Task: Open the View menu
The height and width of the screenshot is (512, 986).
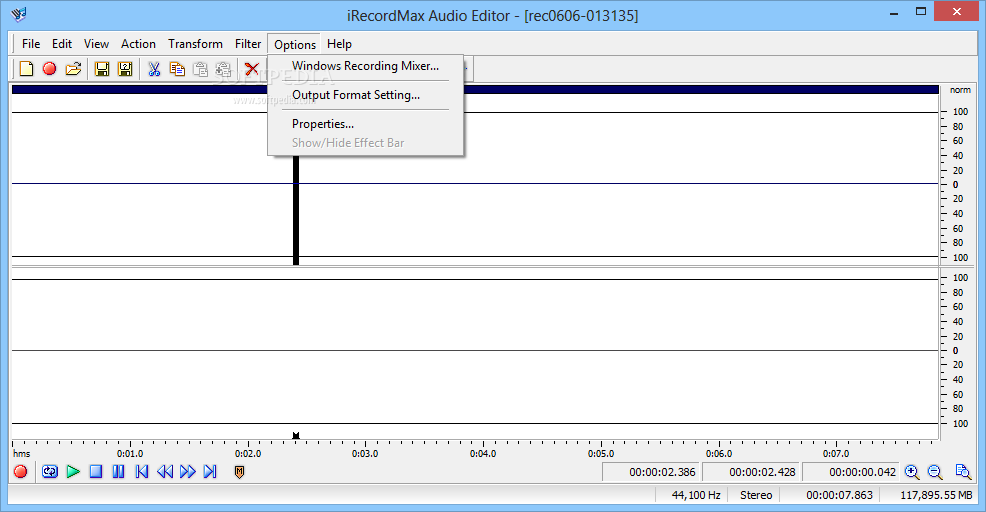Action: 96,44
